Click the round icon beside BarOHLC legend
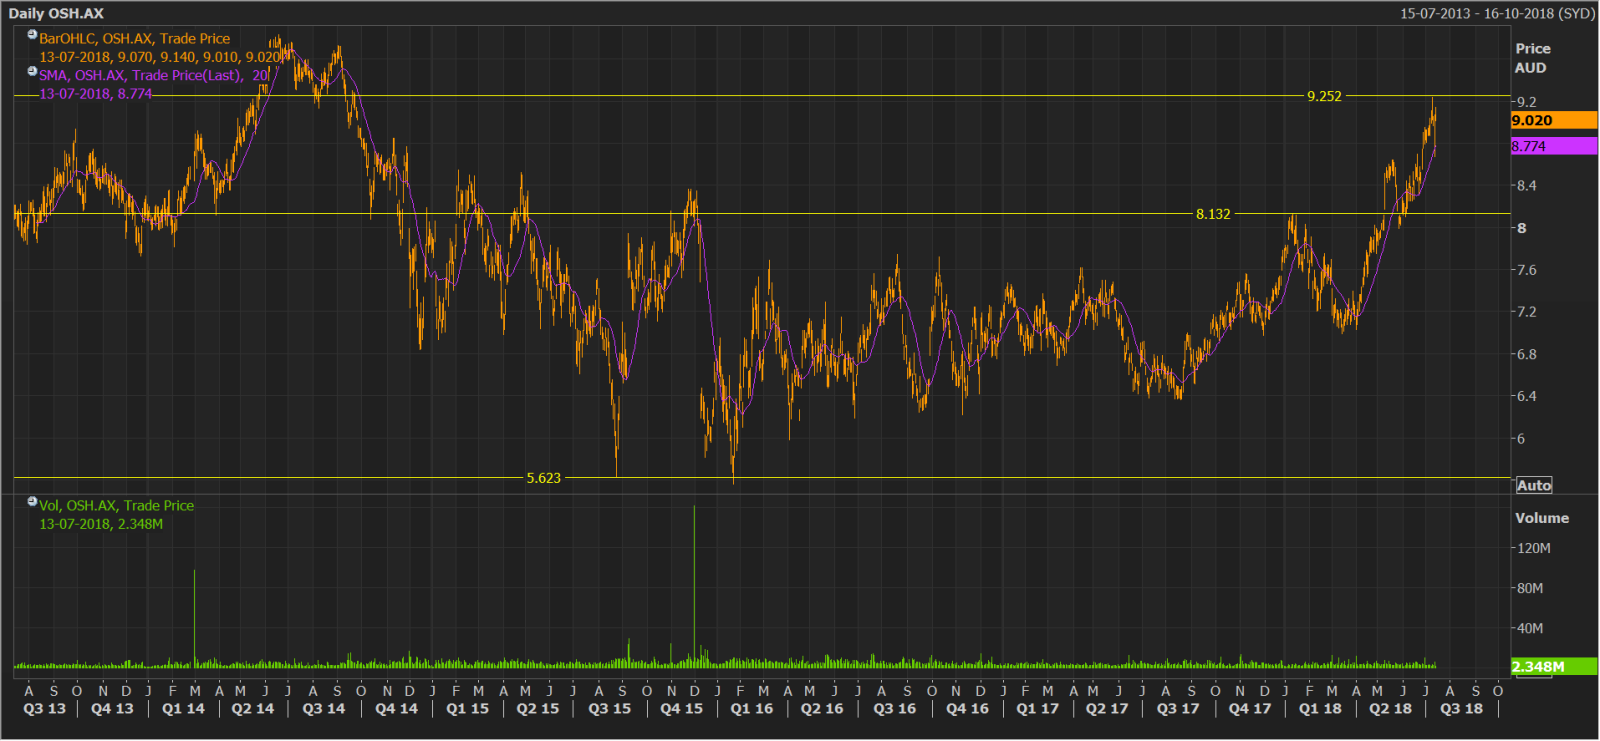This screenshot has width=1600, height=741. point(32,35)
